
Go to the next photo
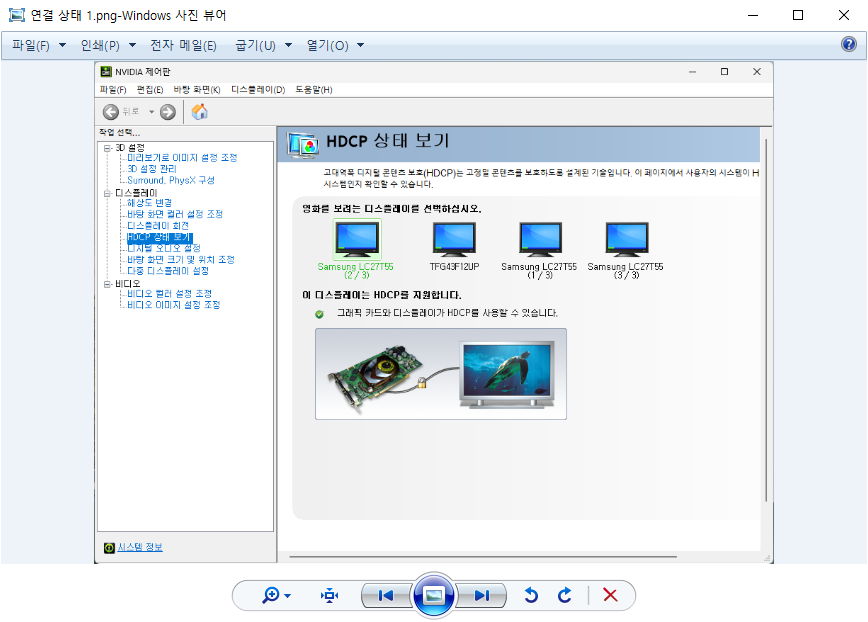(x=482, y=595)
